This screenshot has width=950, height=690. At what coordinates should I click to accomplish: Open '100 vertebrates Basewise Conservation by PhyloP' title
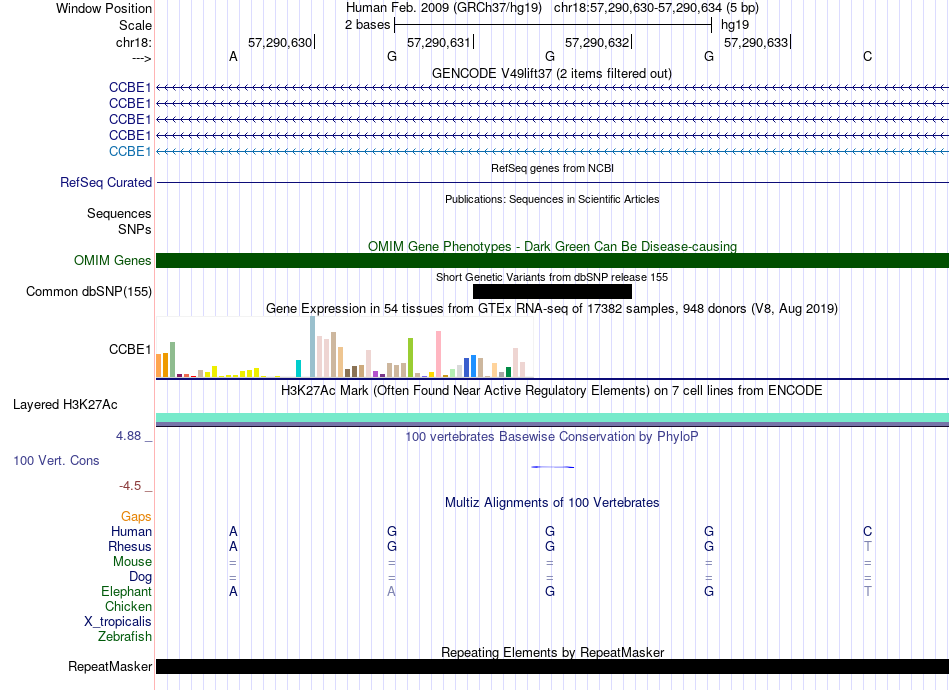[552, 436]
